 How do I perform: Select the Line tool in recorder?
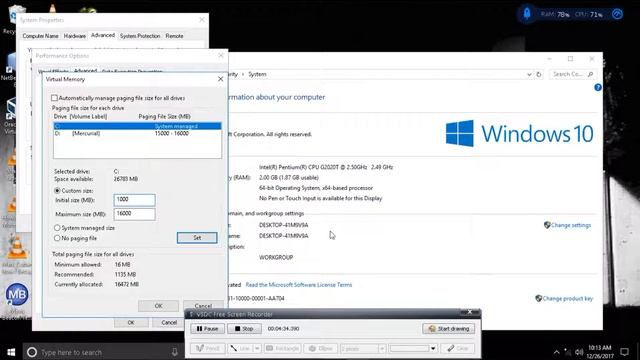(x=241, y=349)
